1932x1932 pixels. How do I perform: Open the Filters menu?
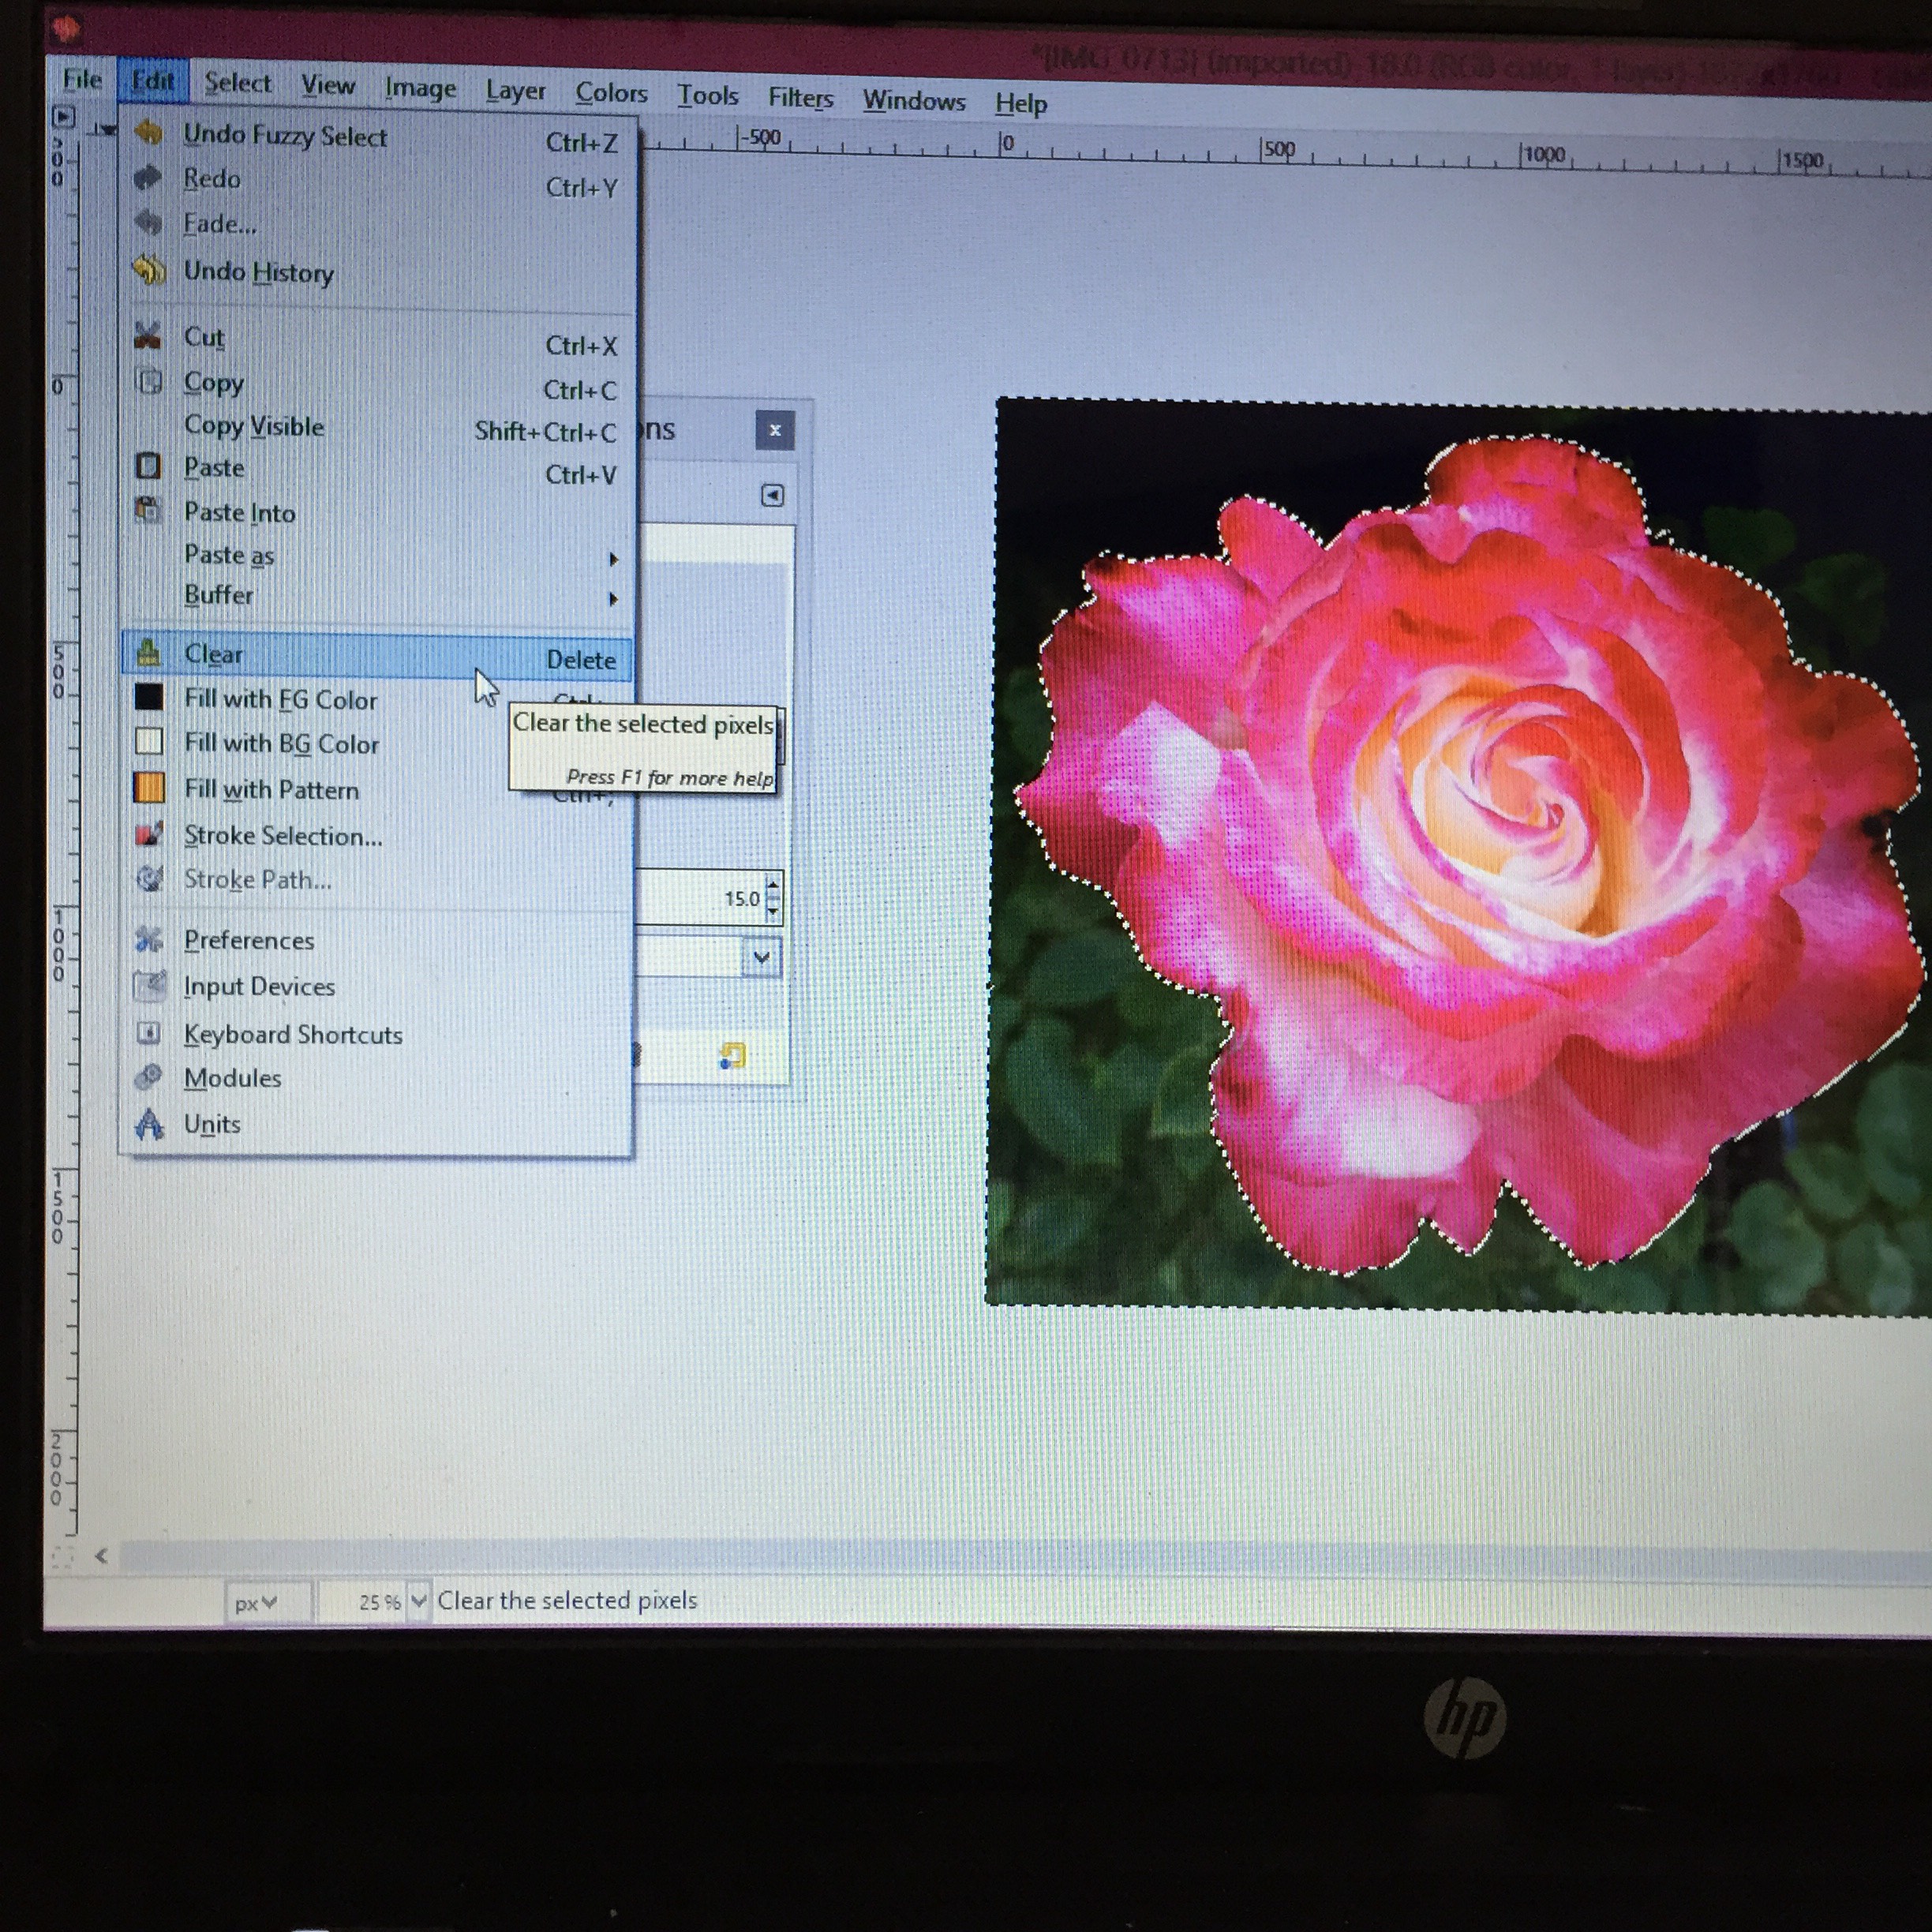click(x=800, y=98)
